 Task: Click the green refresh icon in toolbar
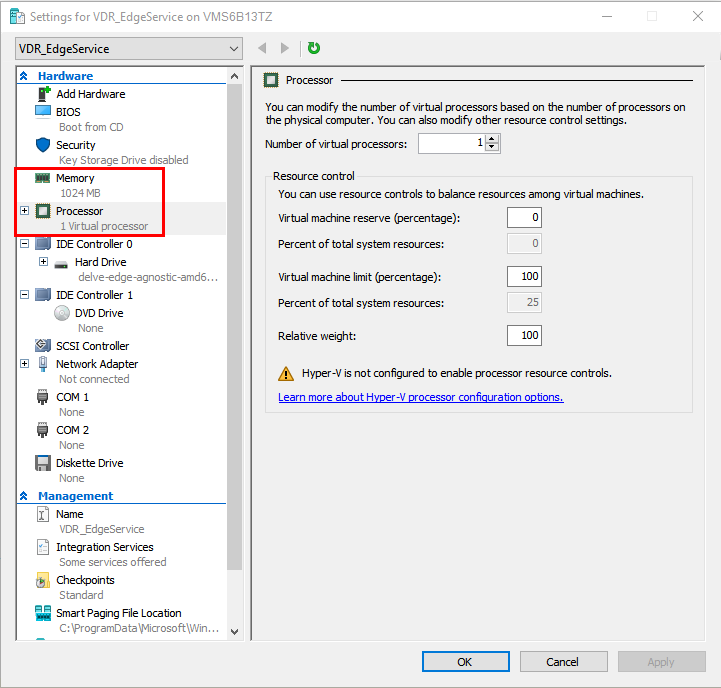(314, 48)
